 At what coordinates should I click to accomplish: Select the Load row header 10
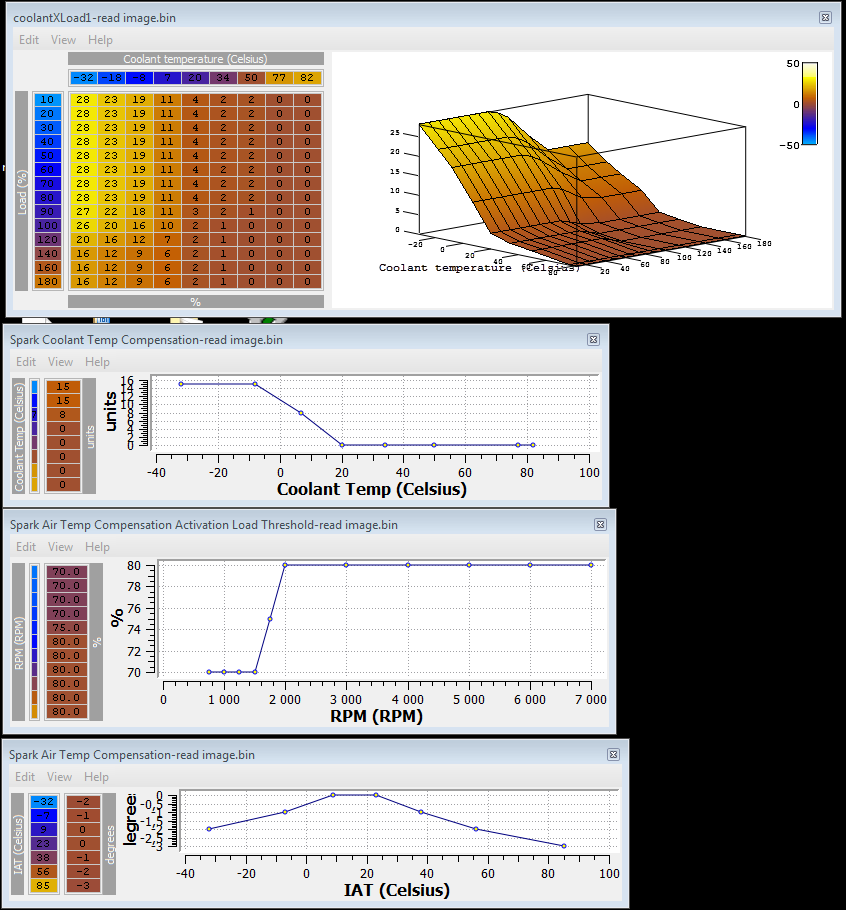pyautogui.click(x=47, y=100)
